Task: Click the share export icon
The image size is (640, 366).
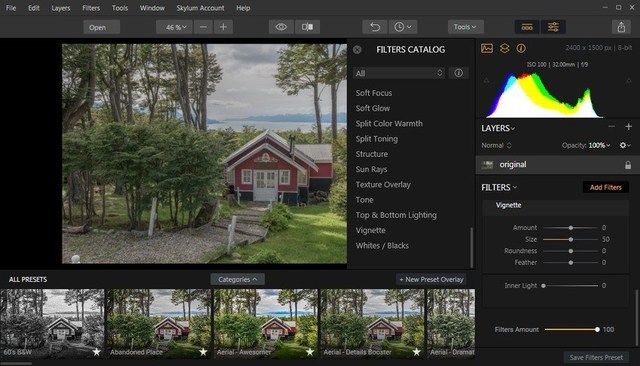Action: [621, 27]
